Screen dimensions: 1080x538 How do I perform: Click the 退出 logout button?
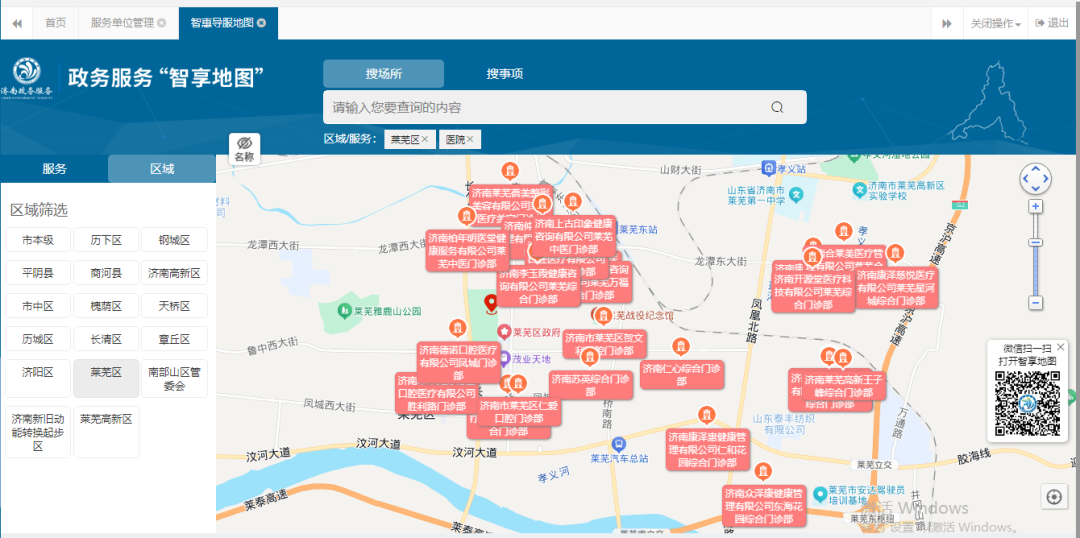1052,23
